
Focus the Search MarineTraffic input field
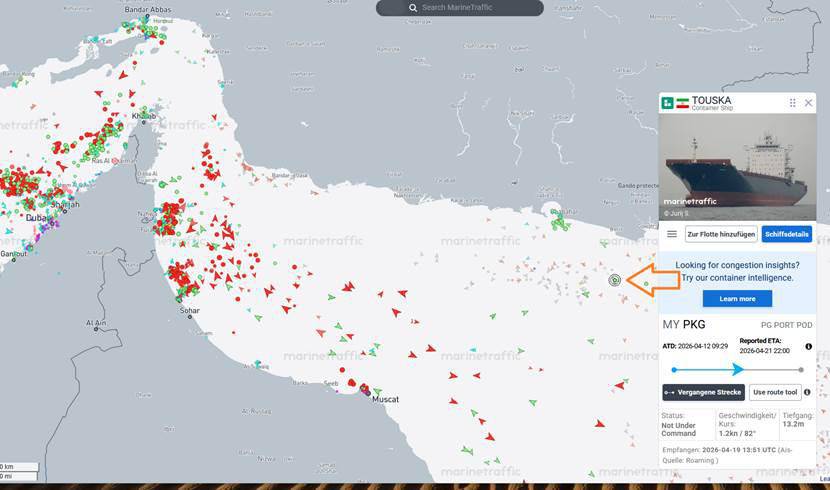pyautogui.click(x=459, y=8)
